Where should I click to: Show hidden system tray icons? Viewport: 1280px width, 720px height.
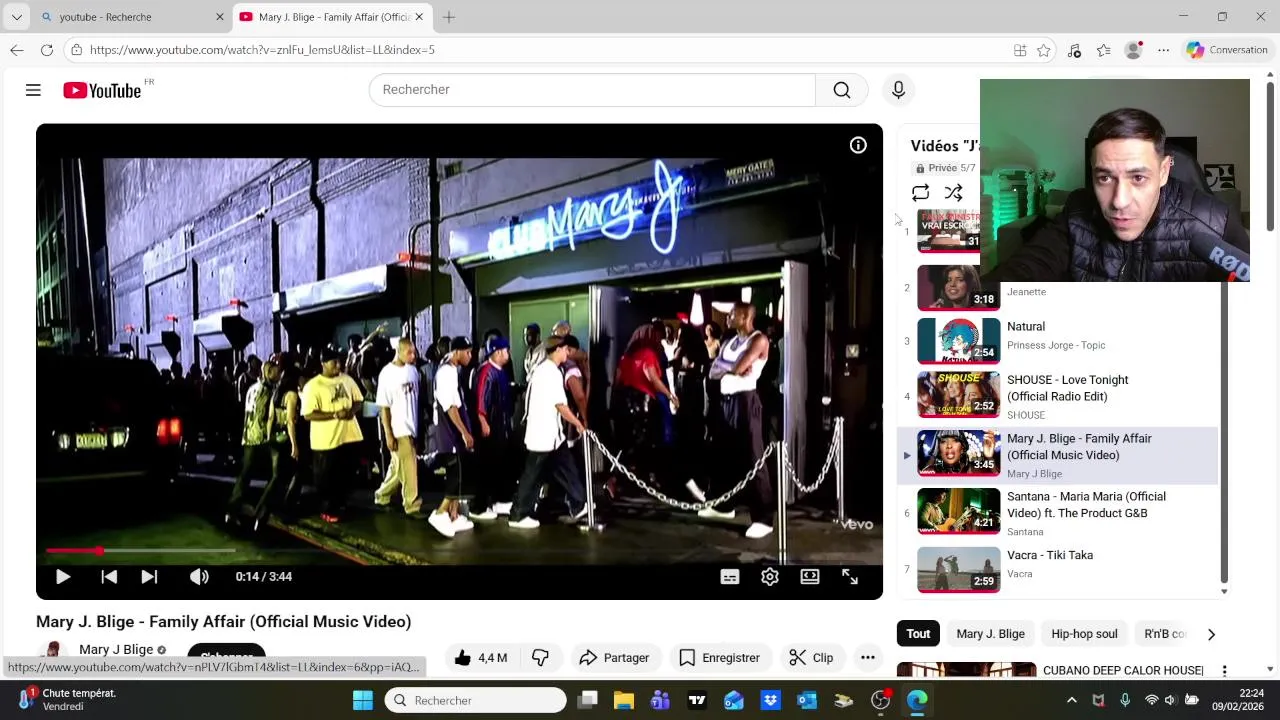(1072, 700)
